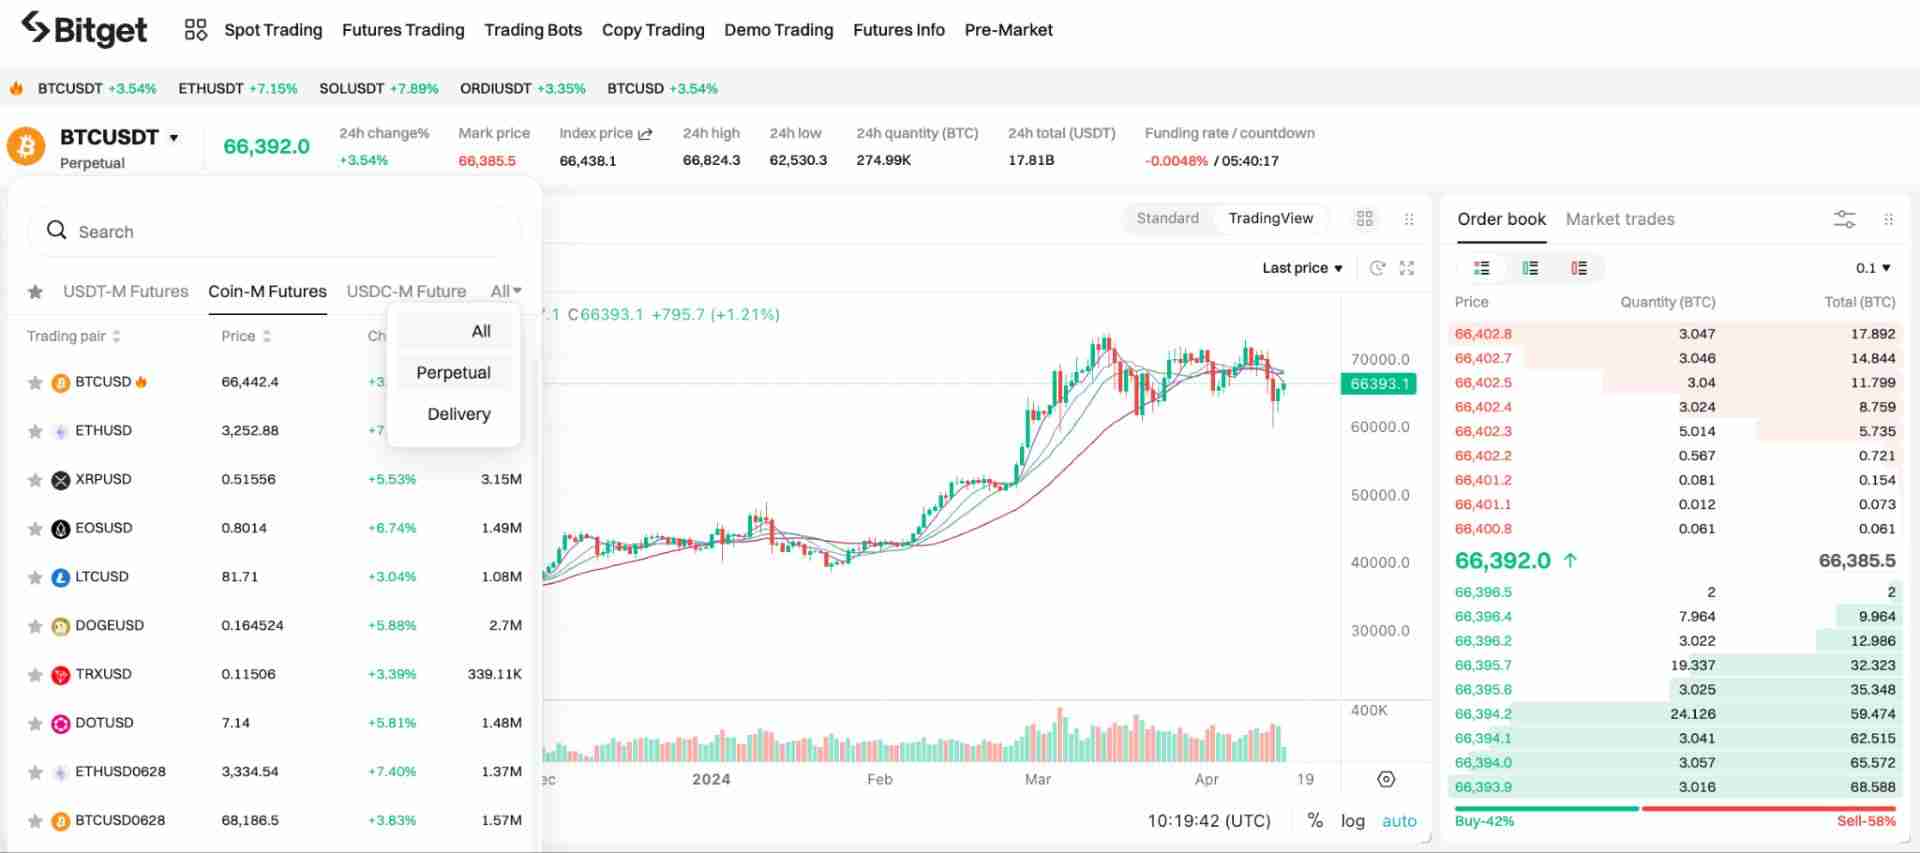1920x853 pixels.
Task: Open order book settings sliders icon
Action: point(1844,219)
